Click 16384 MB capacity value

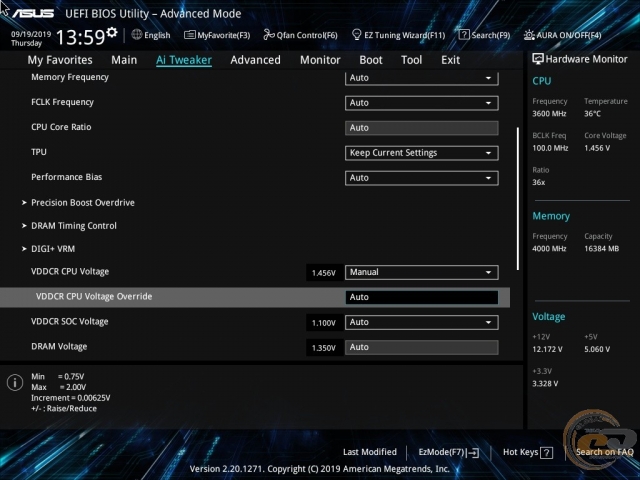(601, 248)
